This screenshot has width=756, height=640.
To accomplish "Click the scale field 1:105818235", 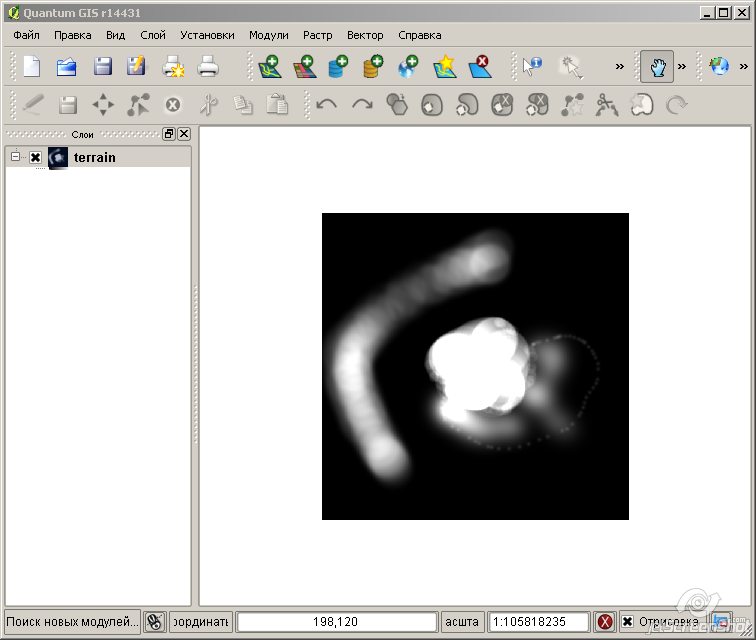I will tap(539, 622).
